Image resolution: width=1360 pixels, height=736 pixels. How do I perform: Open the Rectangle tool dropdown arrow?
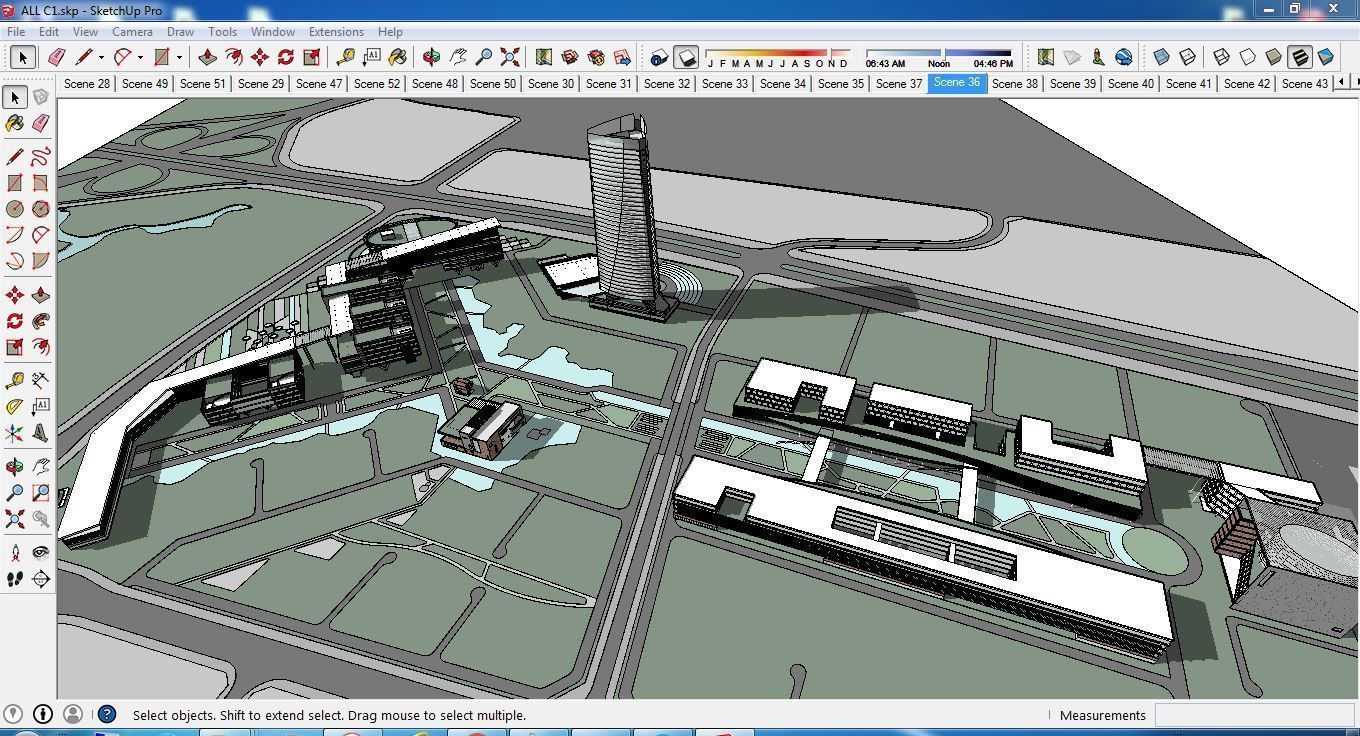[x=179, y=57]
